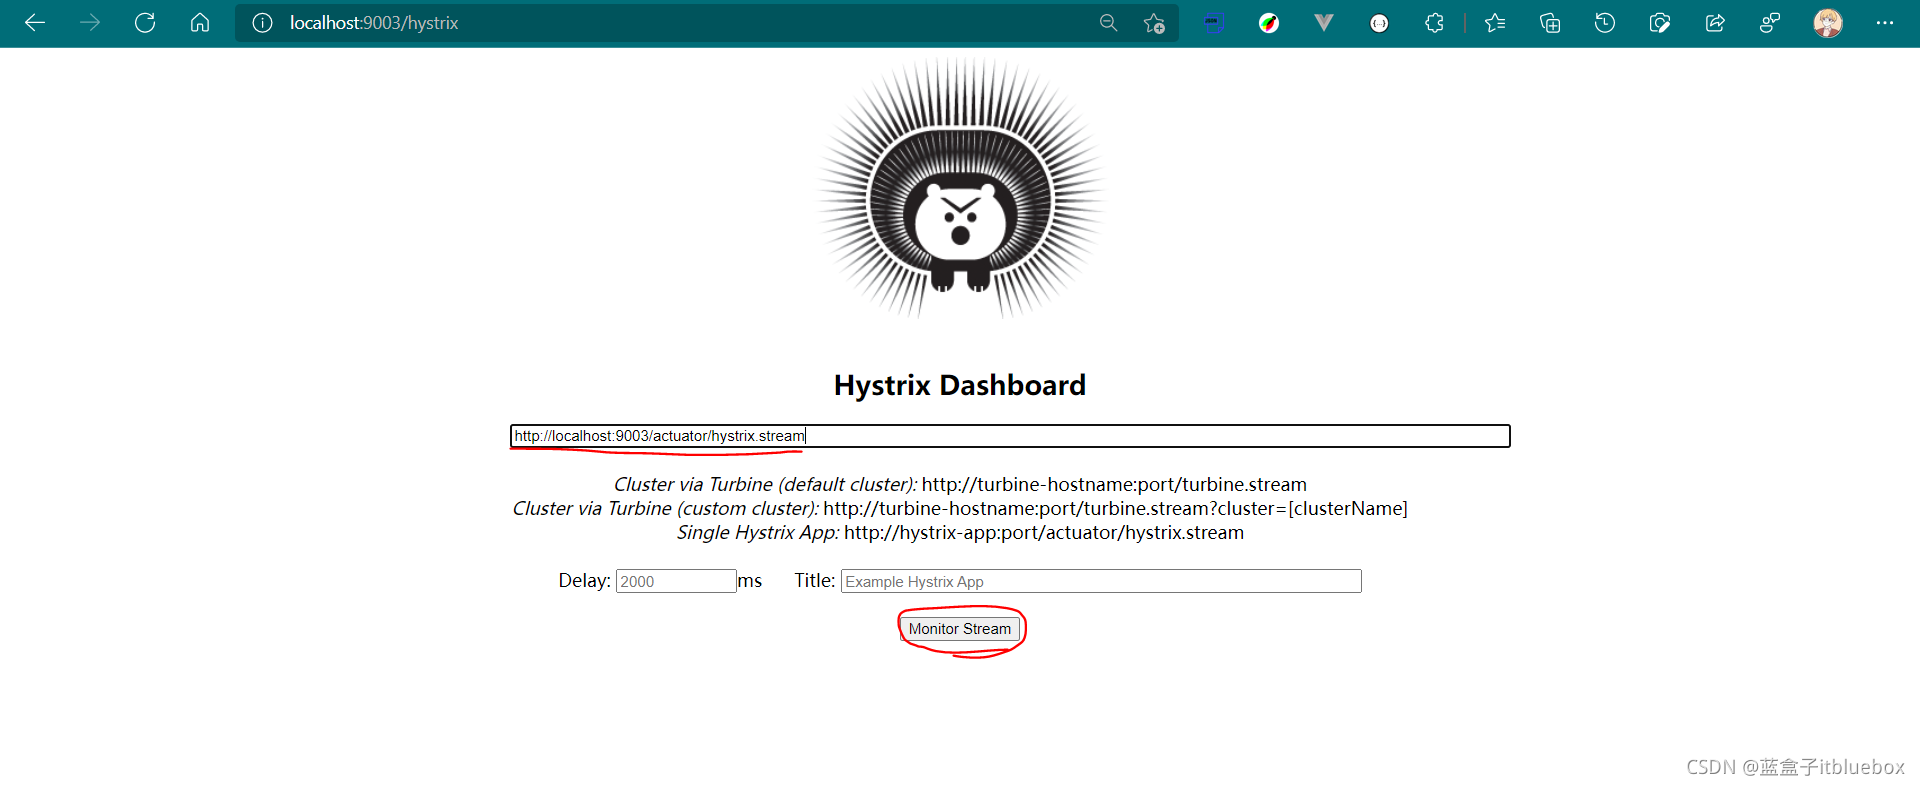Click the Hystrix stream URL input field
Screen dimensions: 1920x785
(x=1010, y=436)
